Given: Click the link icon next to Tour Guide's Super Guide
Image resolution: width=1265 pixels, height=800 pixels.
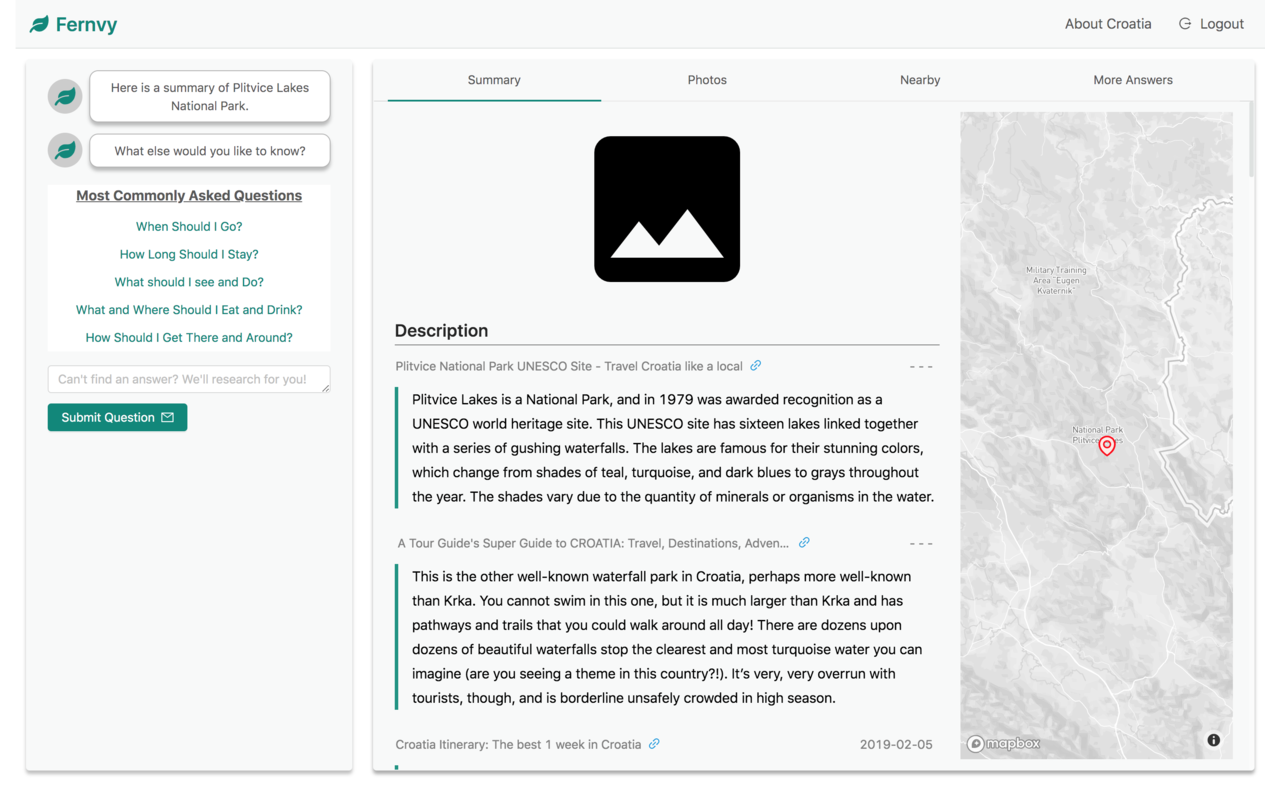Looking at the screenshot, I should point(804,542).
